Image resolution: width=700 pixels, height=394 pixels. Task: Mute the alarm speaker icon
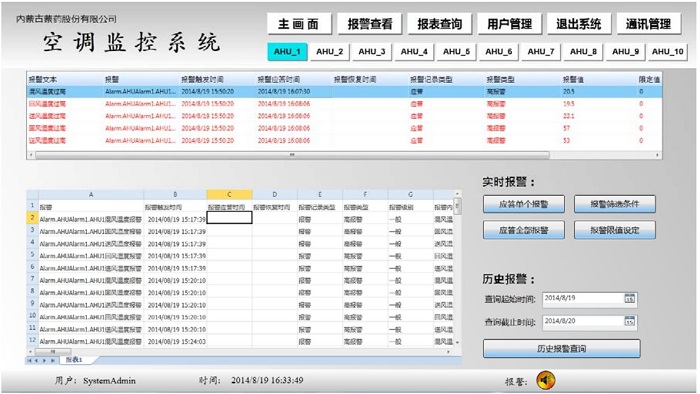pos(546,381)
